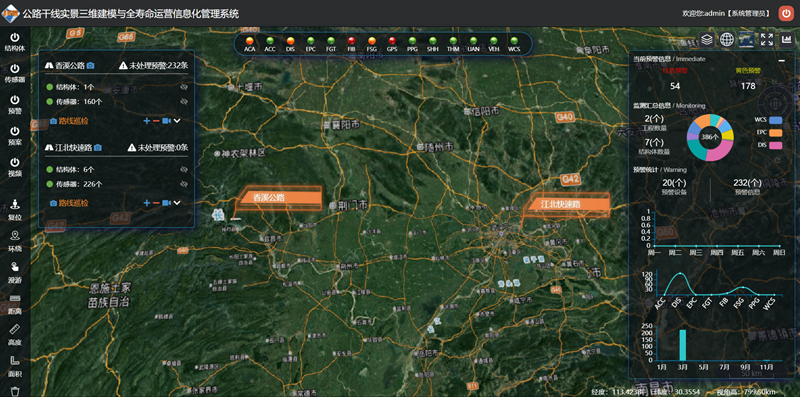
Task: Toggle the 传感器 power switch in sidebar
Action: pos(15,73)
